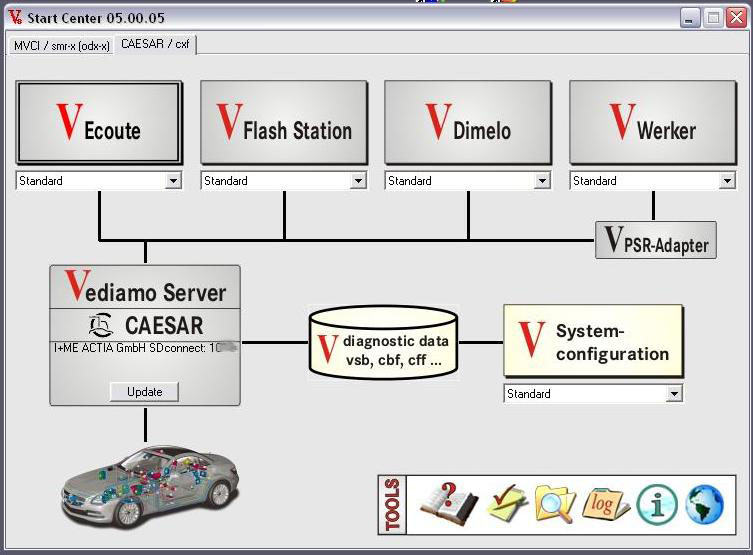Start the Werker application
Screen dimensions: 753x555
coord(653,123)
